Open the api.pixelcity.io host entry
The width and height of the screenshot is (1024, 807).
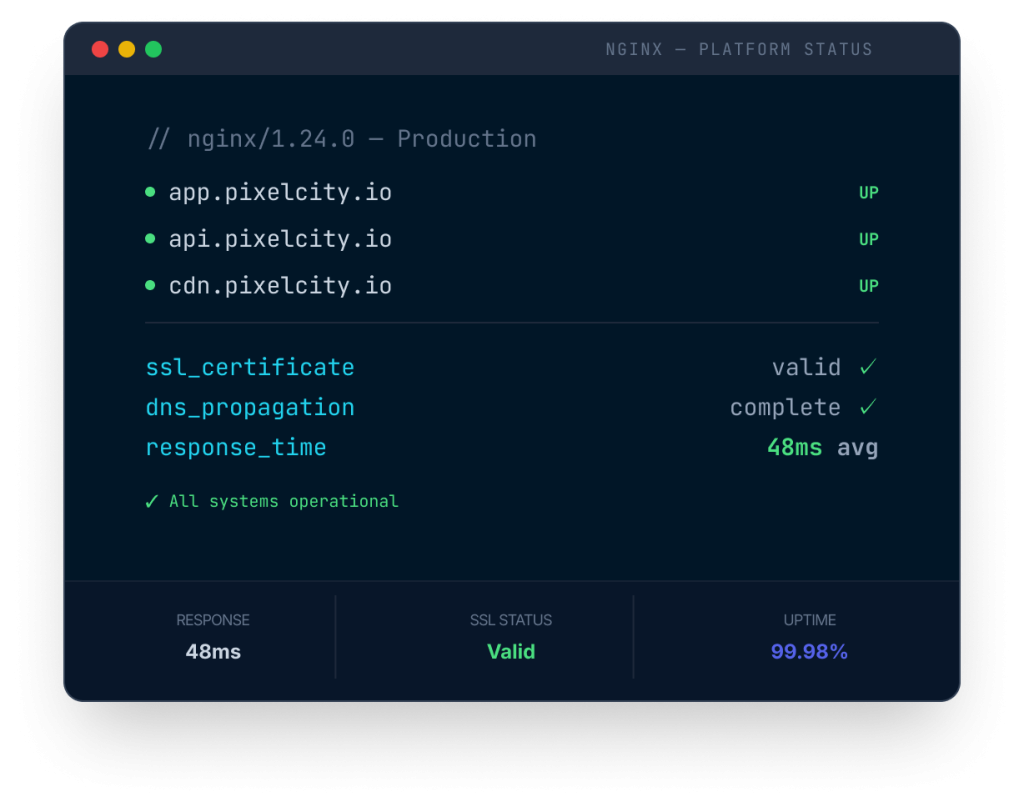pyautogui.click(x=280, y=239)
